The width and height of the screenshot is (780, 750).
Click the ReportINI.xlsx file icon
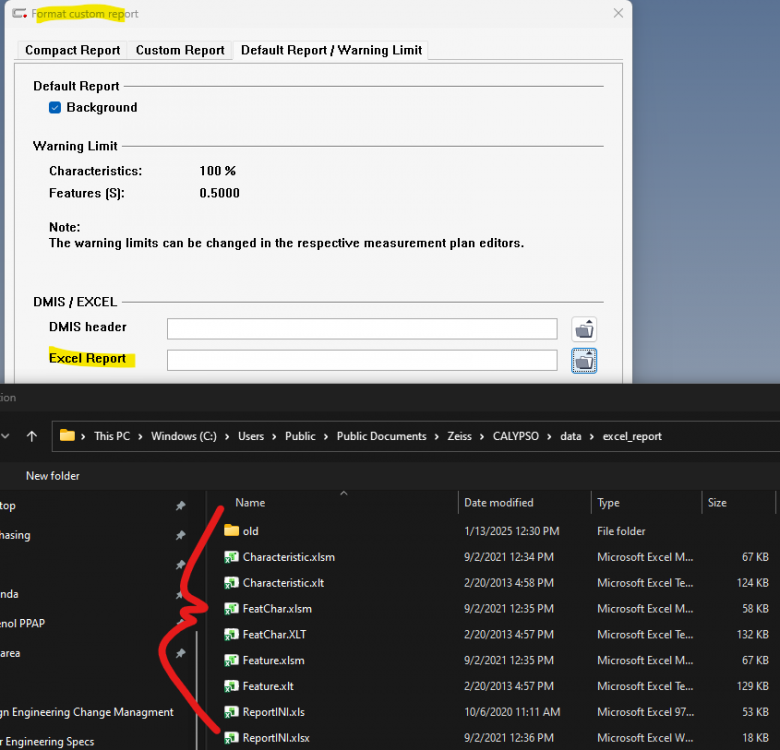coord(231,738)
